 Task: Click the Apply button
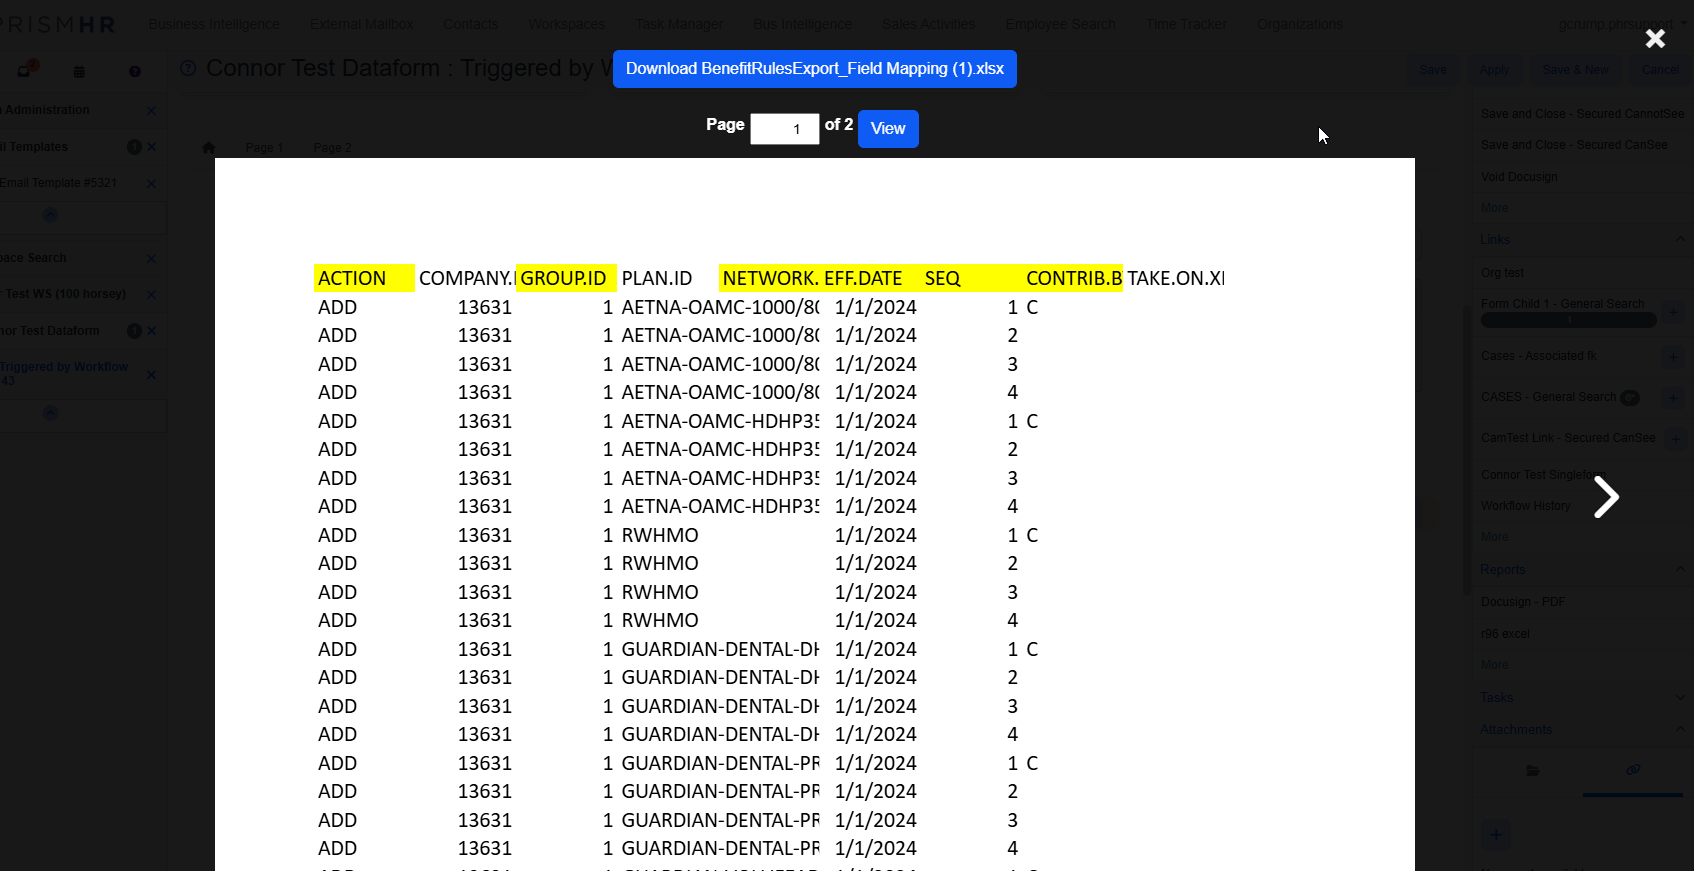(x=1495, y=70)
